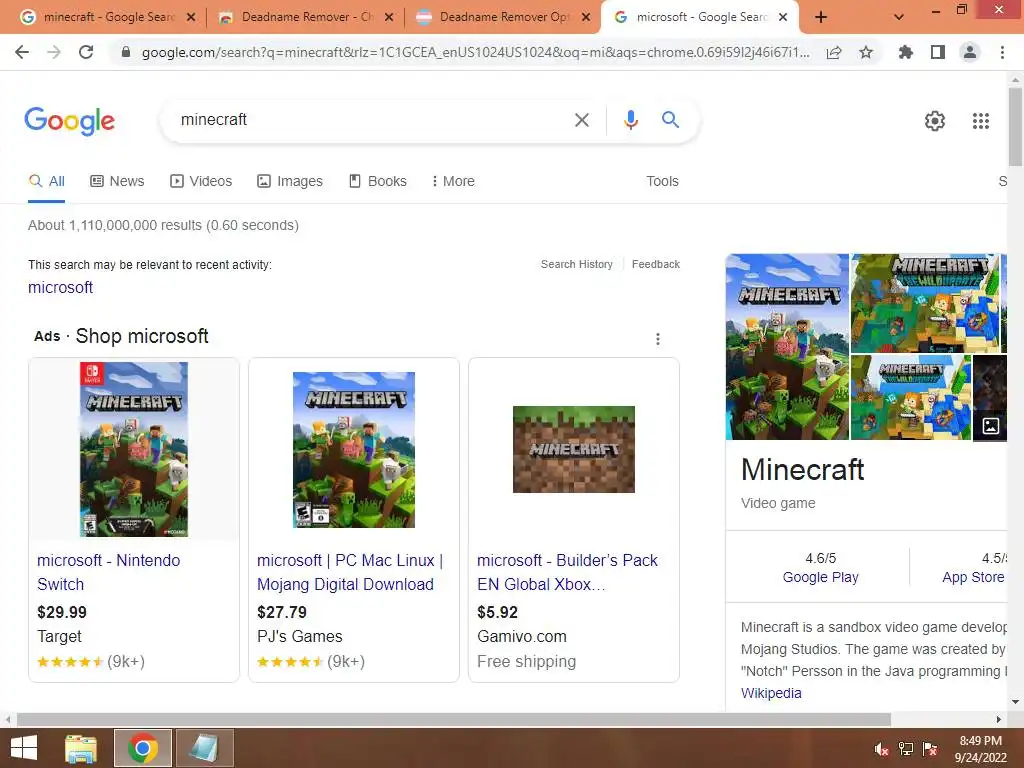Select the All results filter
1024x768 pixels.
(x=46, y=182)
